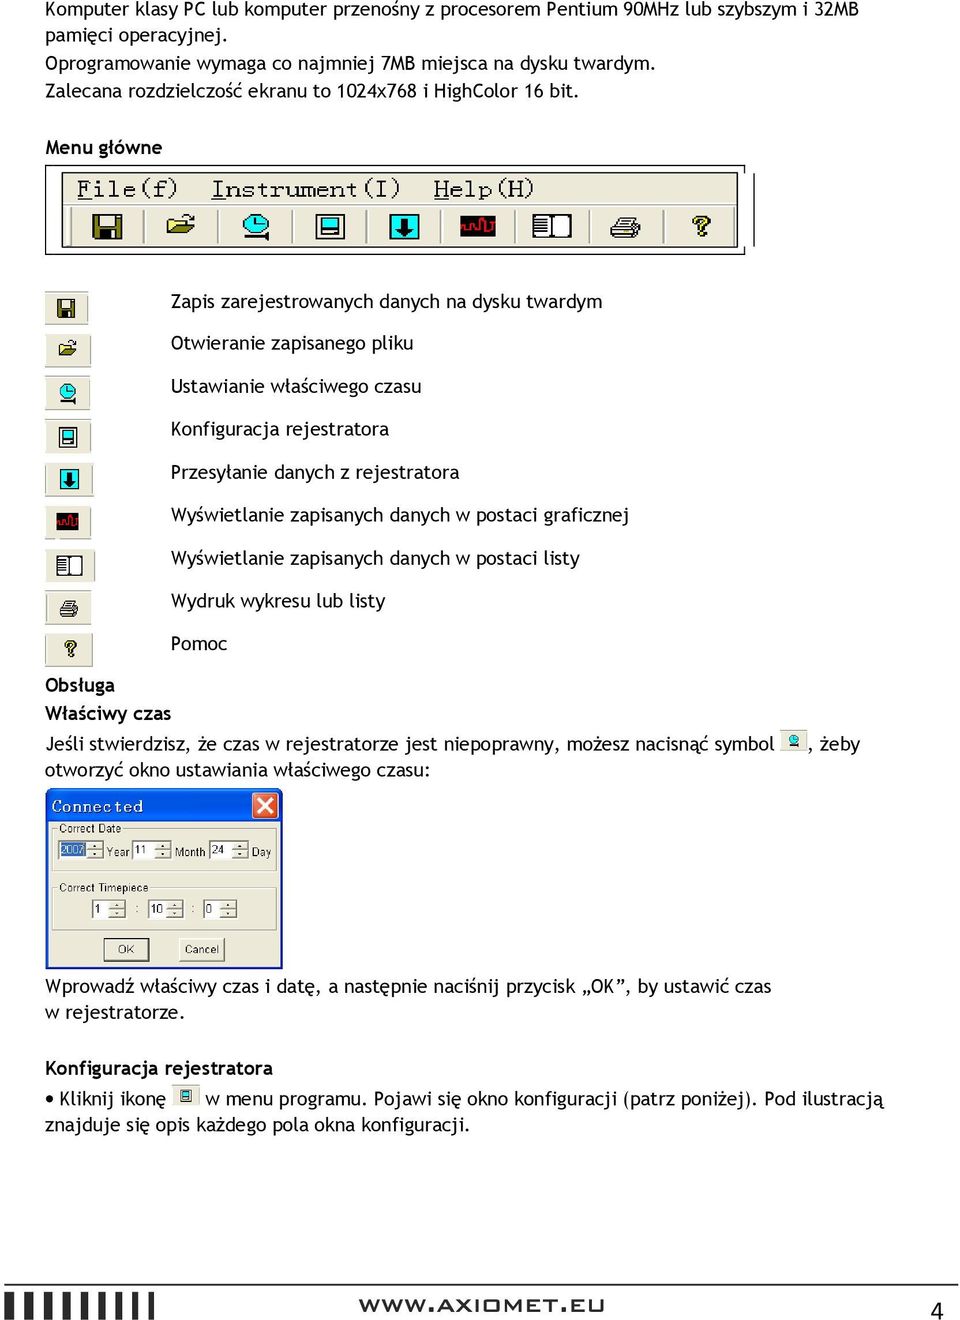Click the icon beside 'Konfiguracja rejestratora' in the list
Screen dimensions: 960x1320
point(68,437)
